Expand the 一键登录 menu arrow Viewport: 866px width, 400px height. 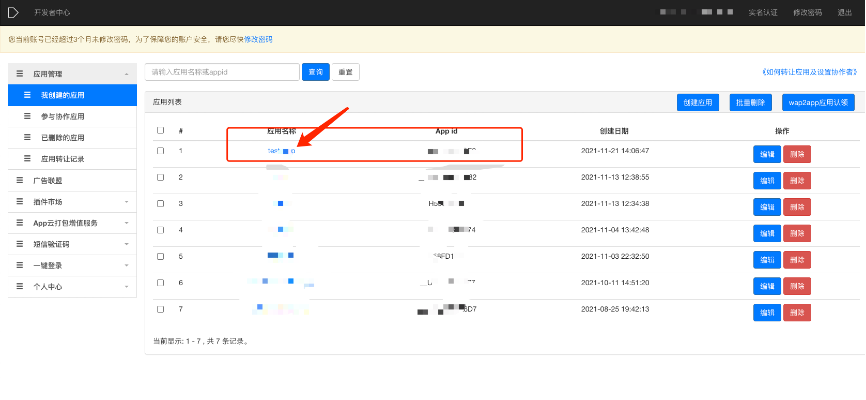[126, 266]
